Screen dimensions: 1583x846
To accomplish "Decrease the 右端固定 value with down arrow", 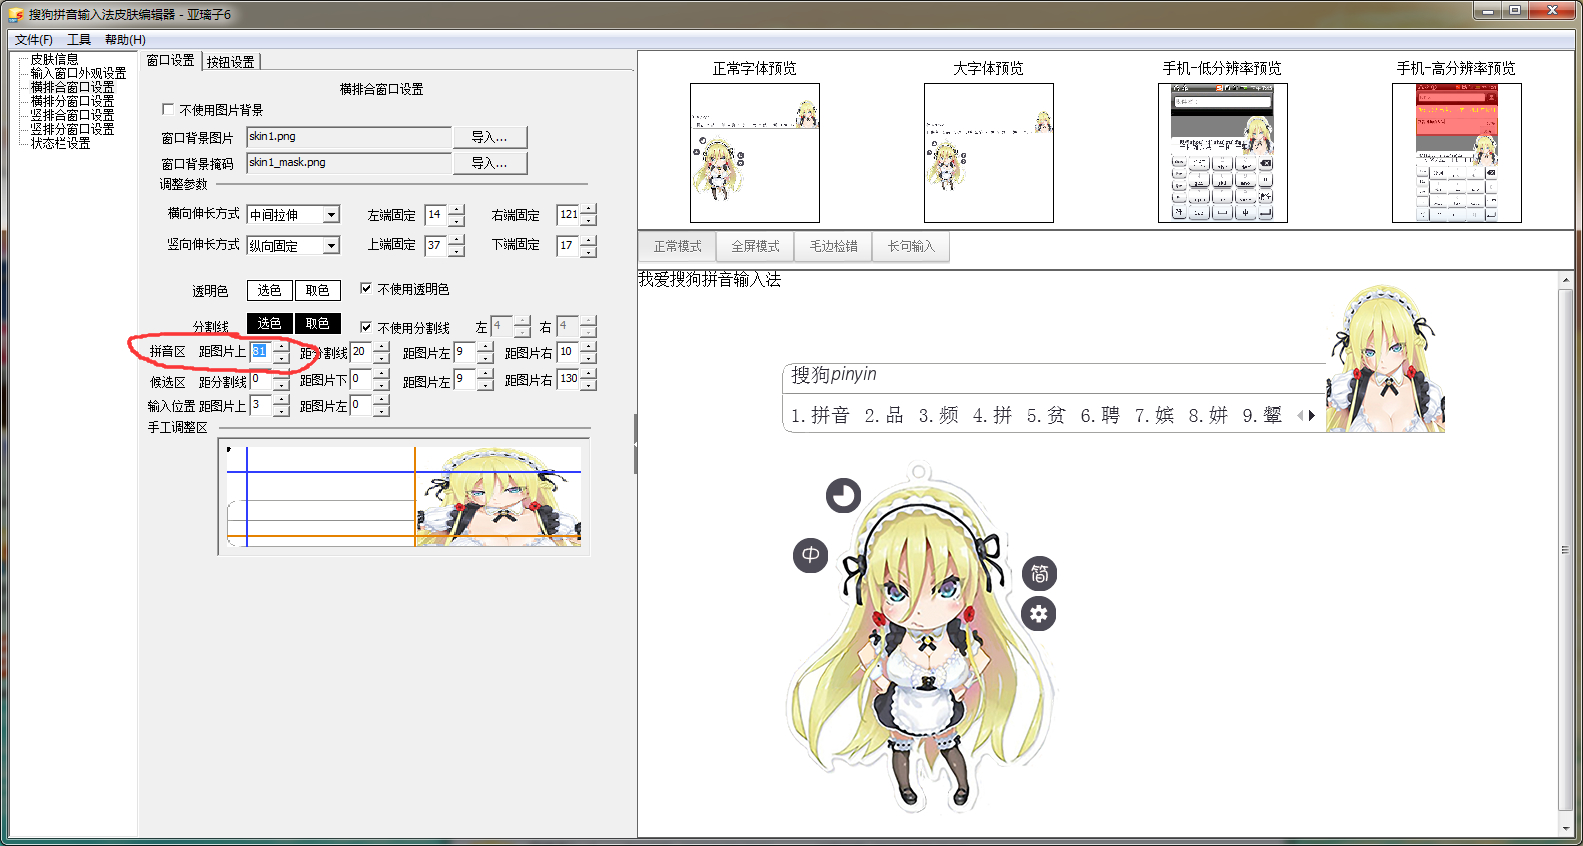I will click(x=589, y=221).
